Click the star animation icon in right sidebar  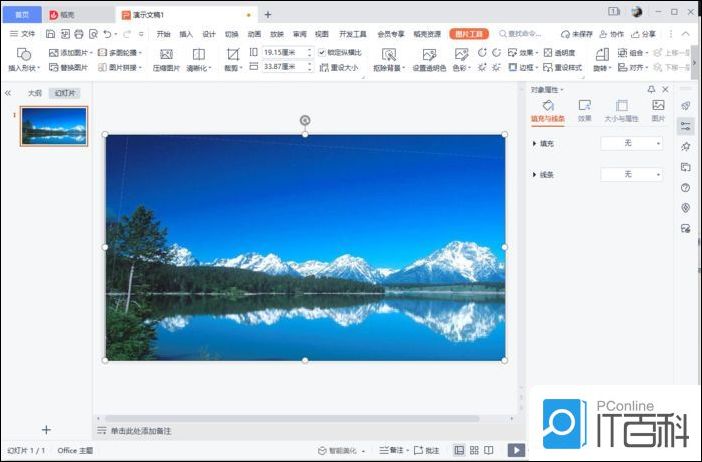(685, 146)
